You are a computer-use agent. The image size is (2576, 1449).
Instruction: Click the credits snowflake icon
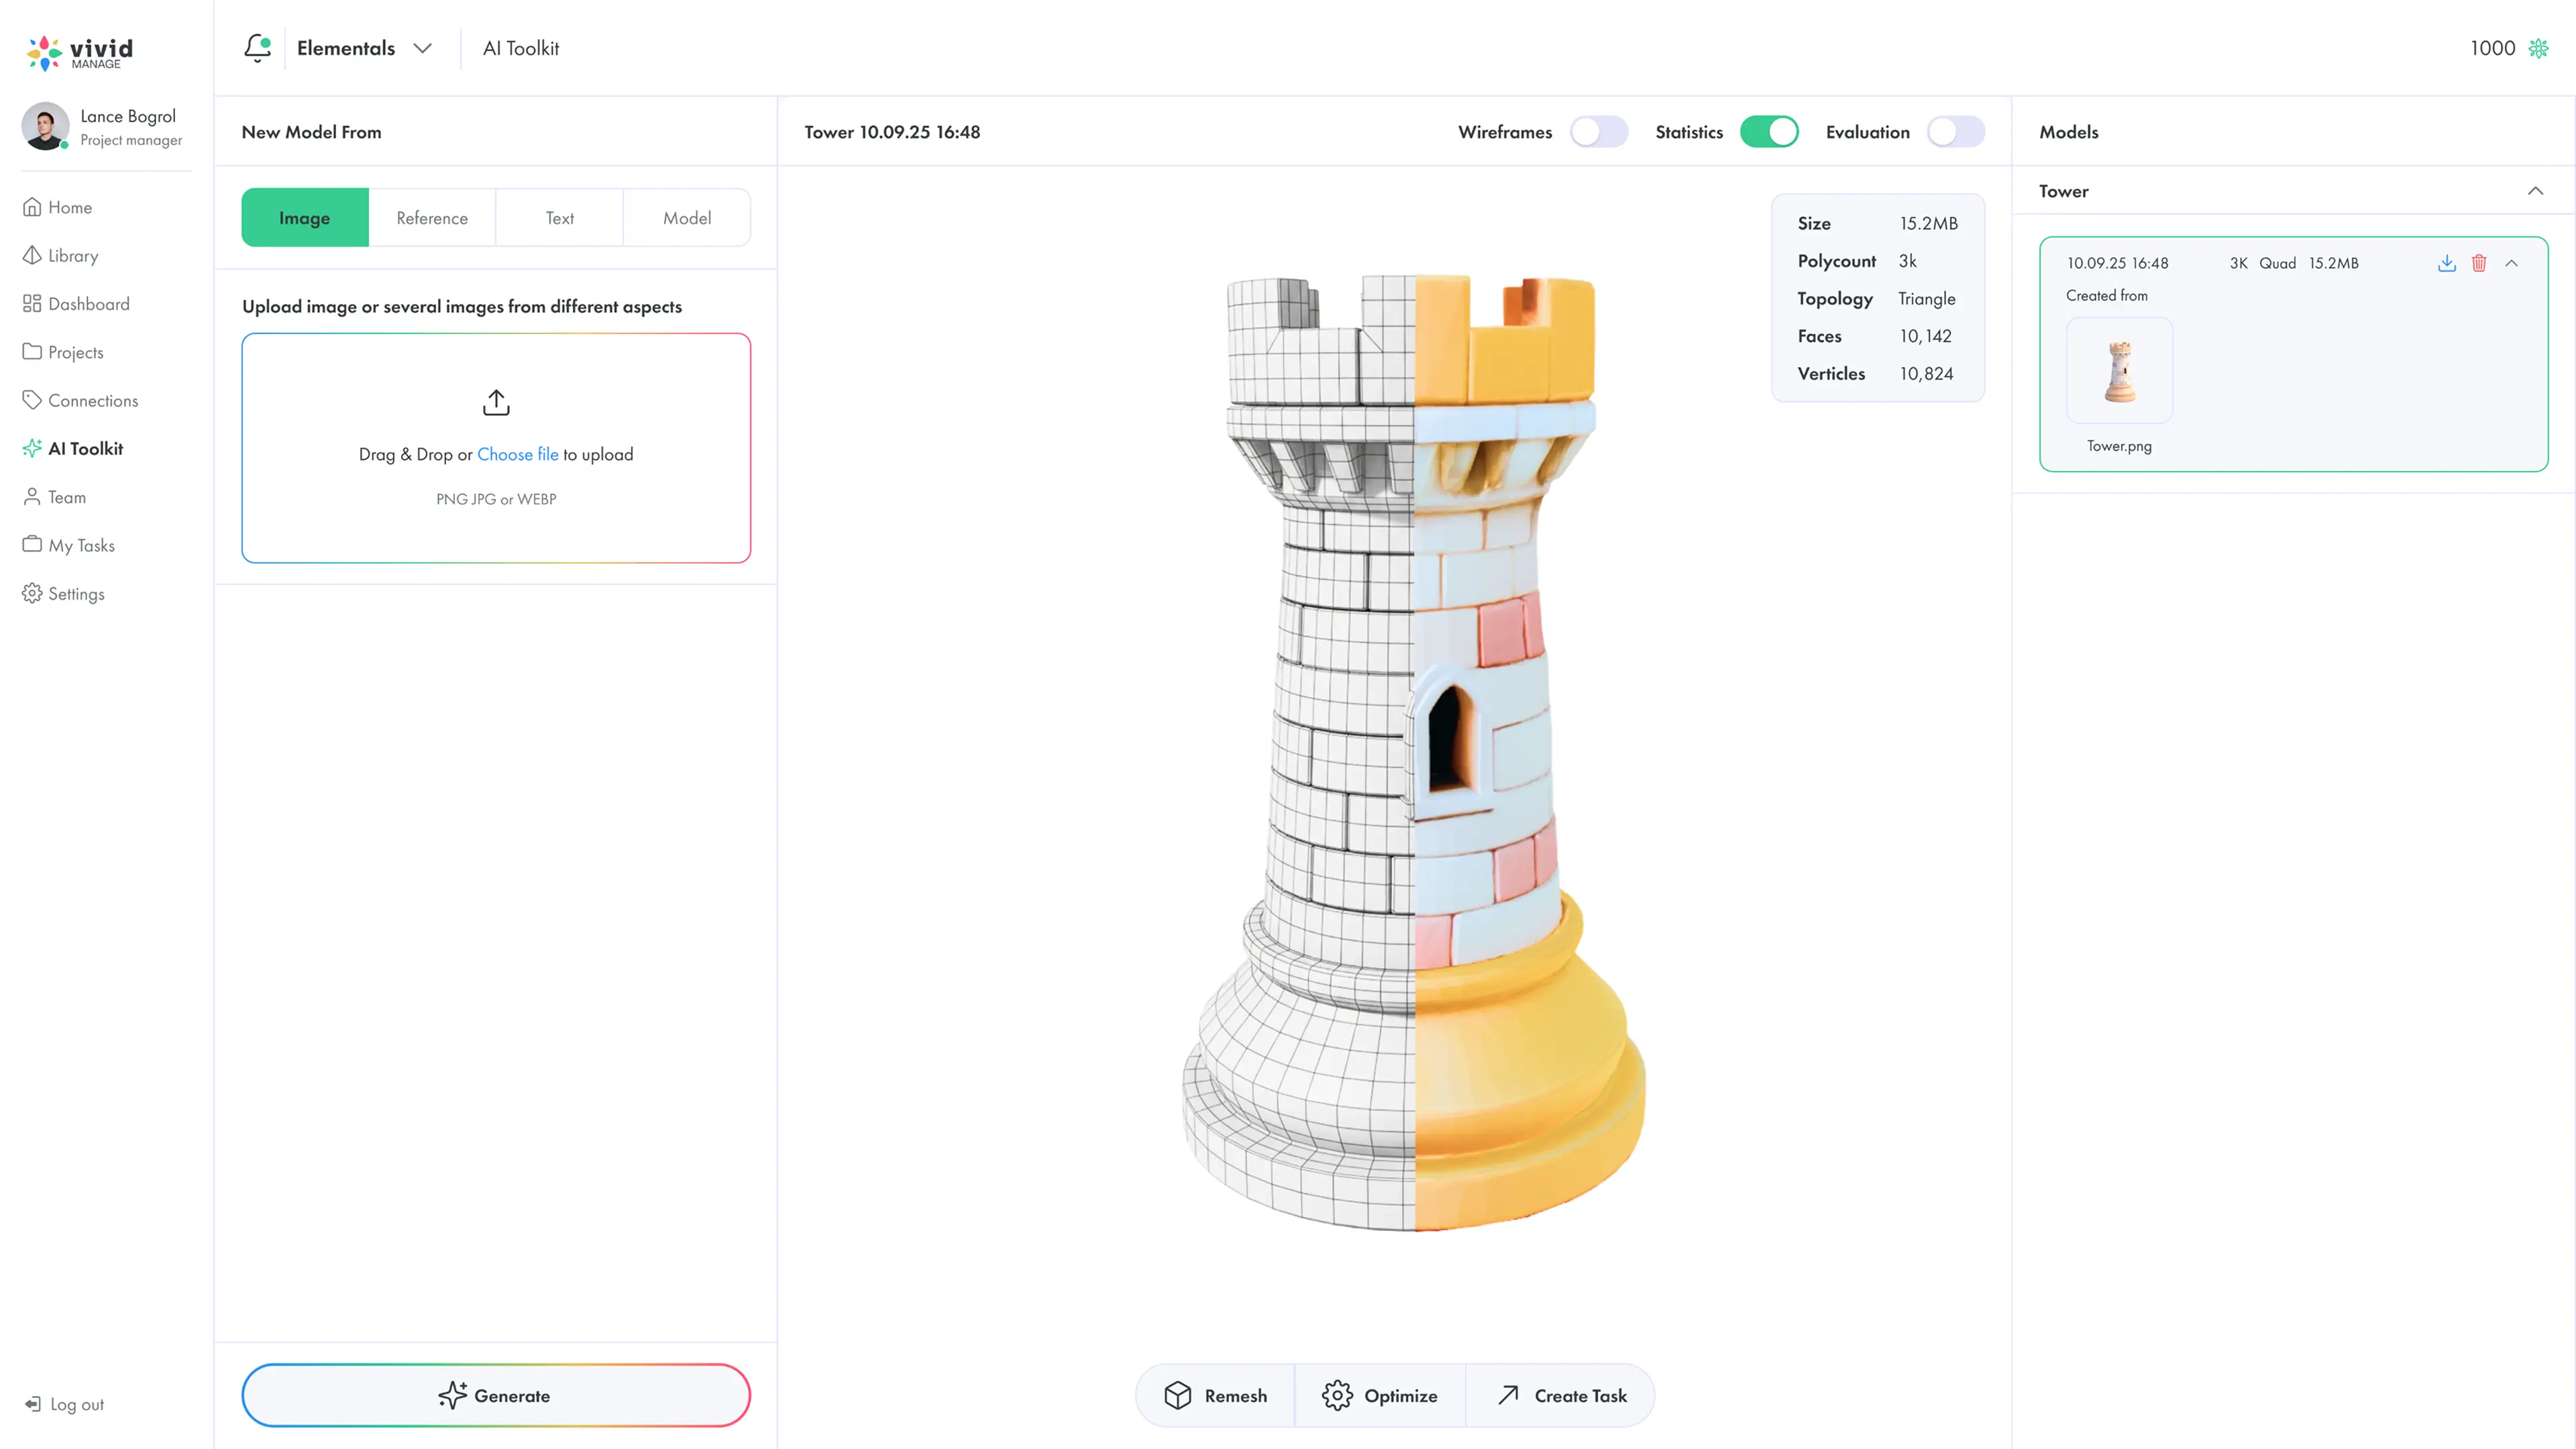tap(2538, 48)
